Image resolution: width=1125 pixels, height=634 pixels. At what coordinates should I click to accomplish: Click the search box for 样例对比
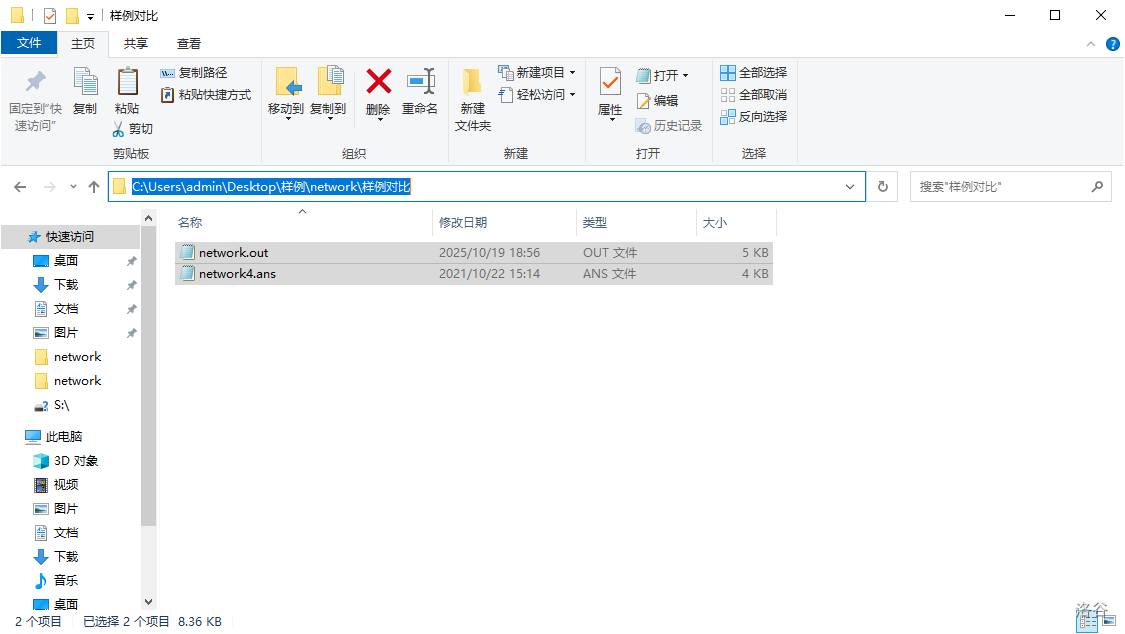point(1000,187)
